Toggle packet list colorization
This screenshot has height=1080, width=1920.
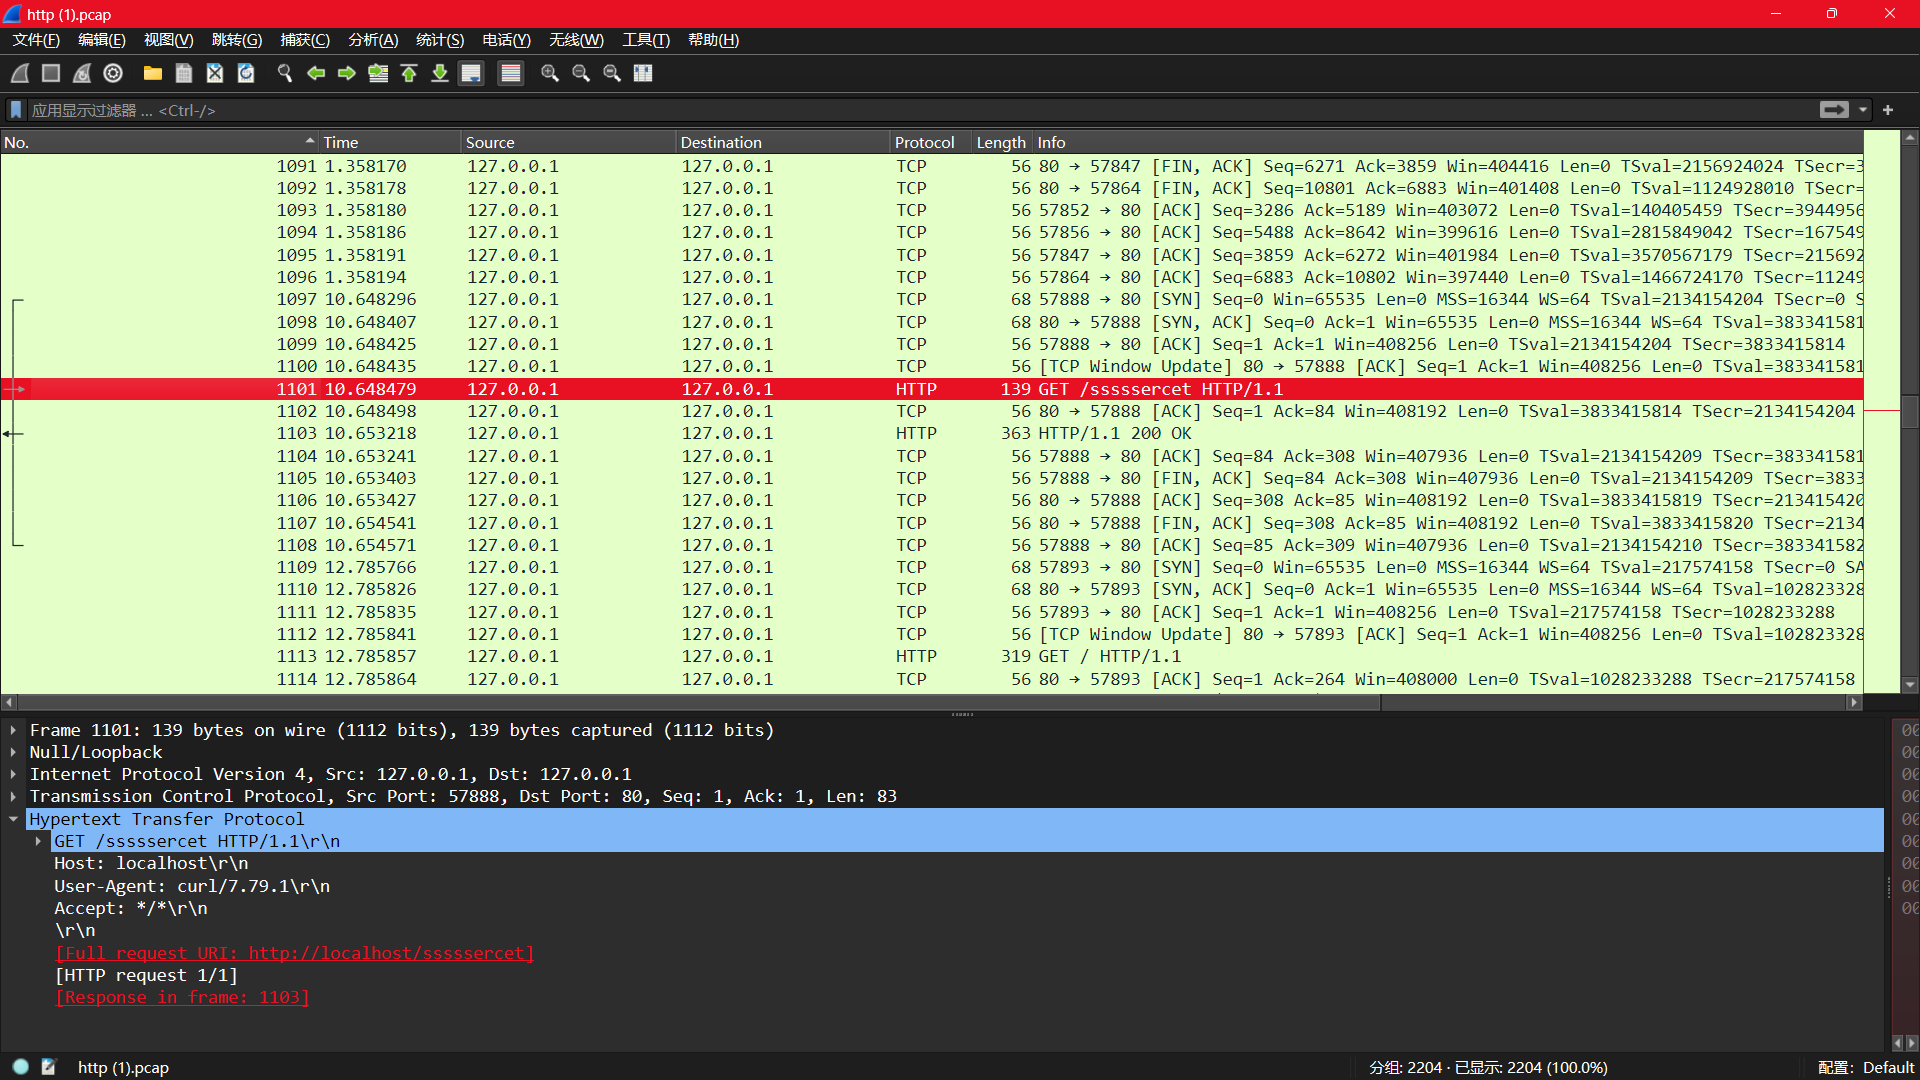511,73
